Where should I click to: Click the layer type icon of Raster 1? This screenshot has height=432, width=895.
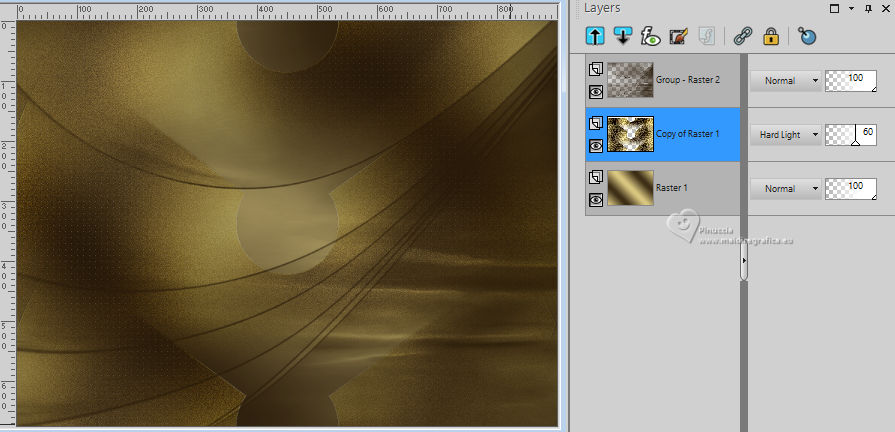point(596,177)
